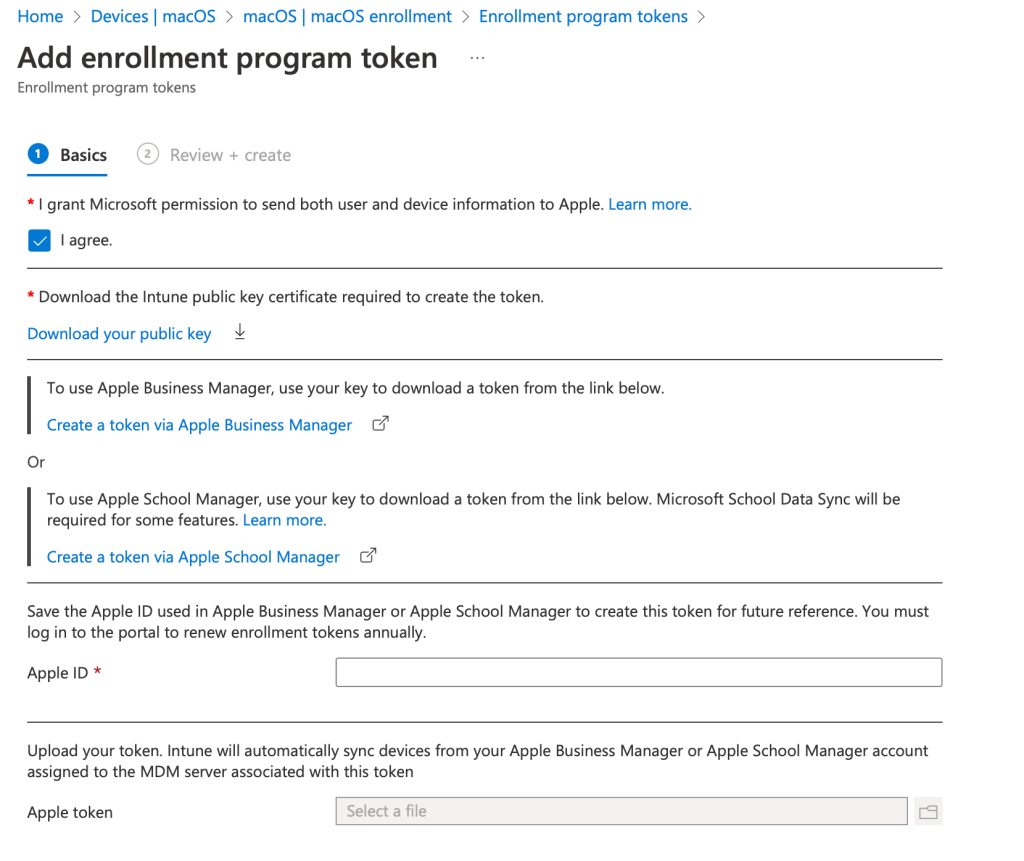Click the step 1 circle icon
Viewport: 1024px width, 861px height.
[38, 154]
